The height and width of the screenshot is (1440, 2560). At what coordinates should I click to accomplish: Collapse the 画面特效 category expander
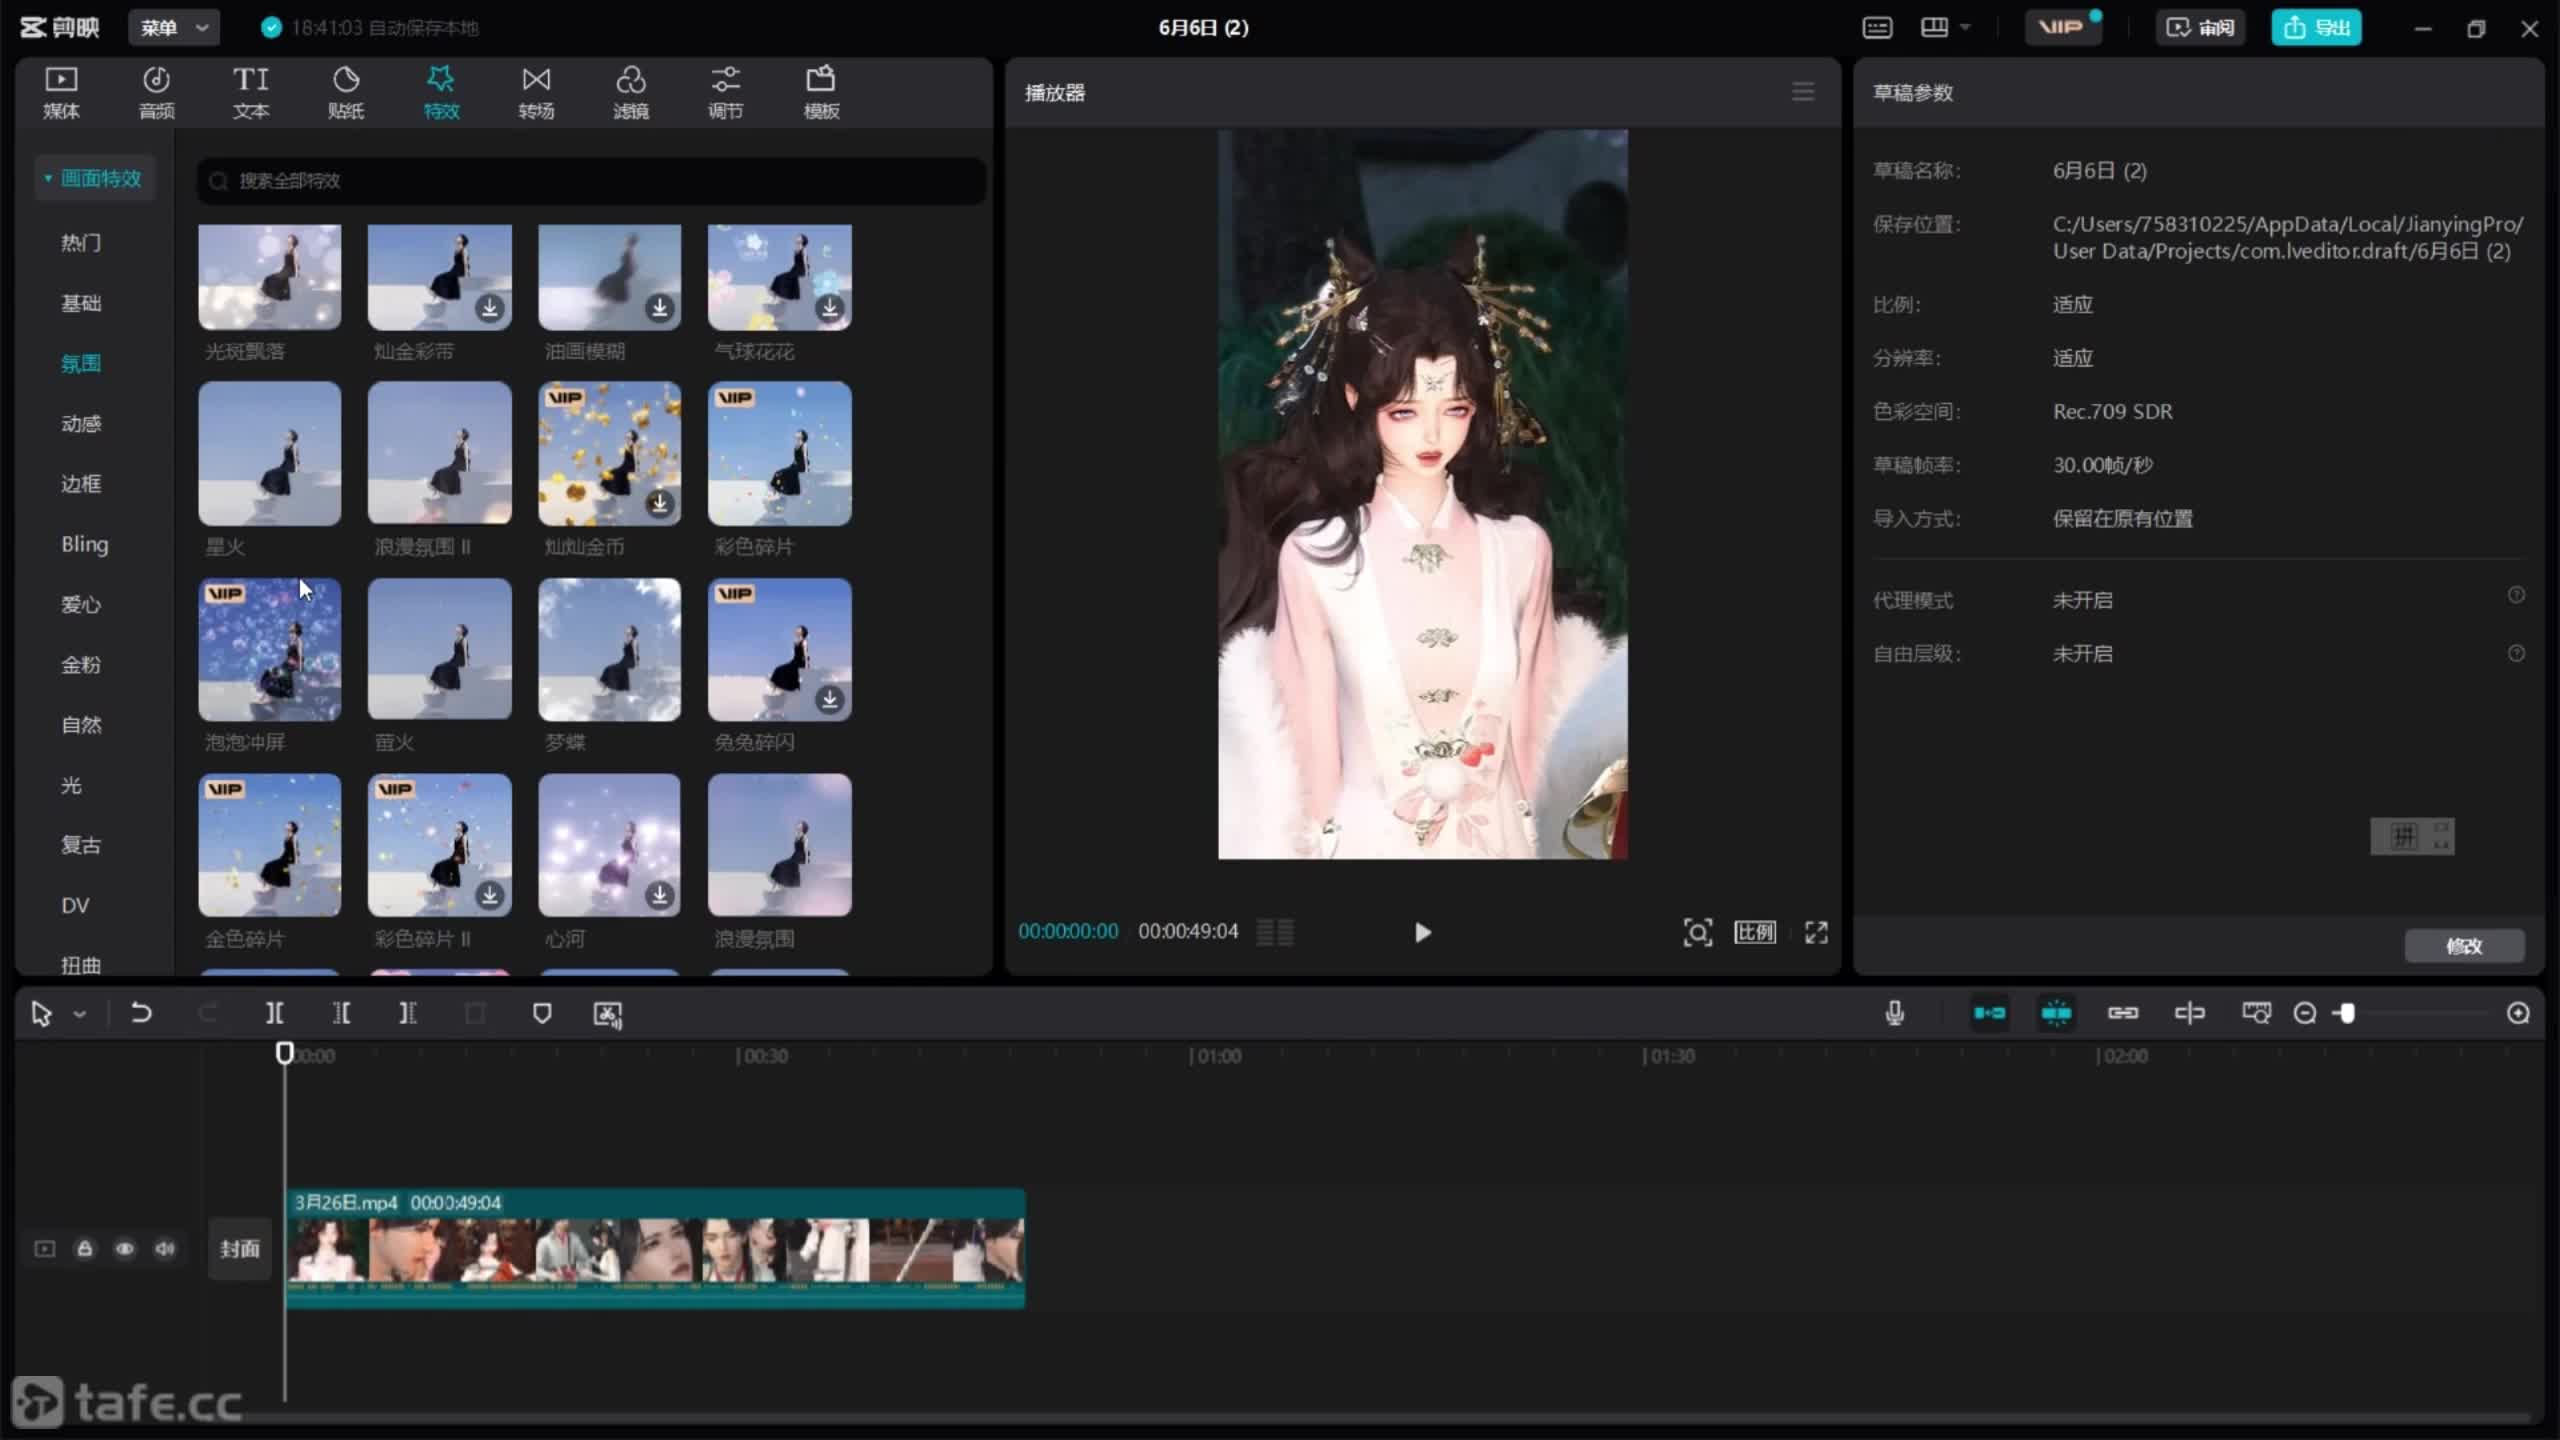click(x=47, y=178)
